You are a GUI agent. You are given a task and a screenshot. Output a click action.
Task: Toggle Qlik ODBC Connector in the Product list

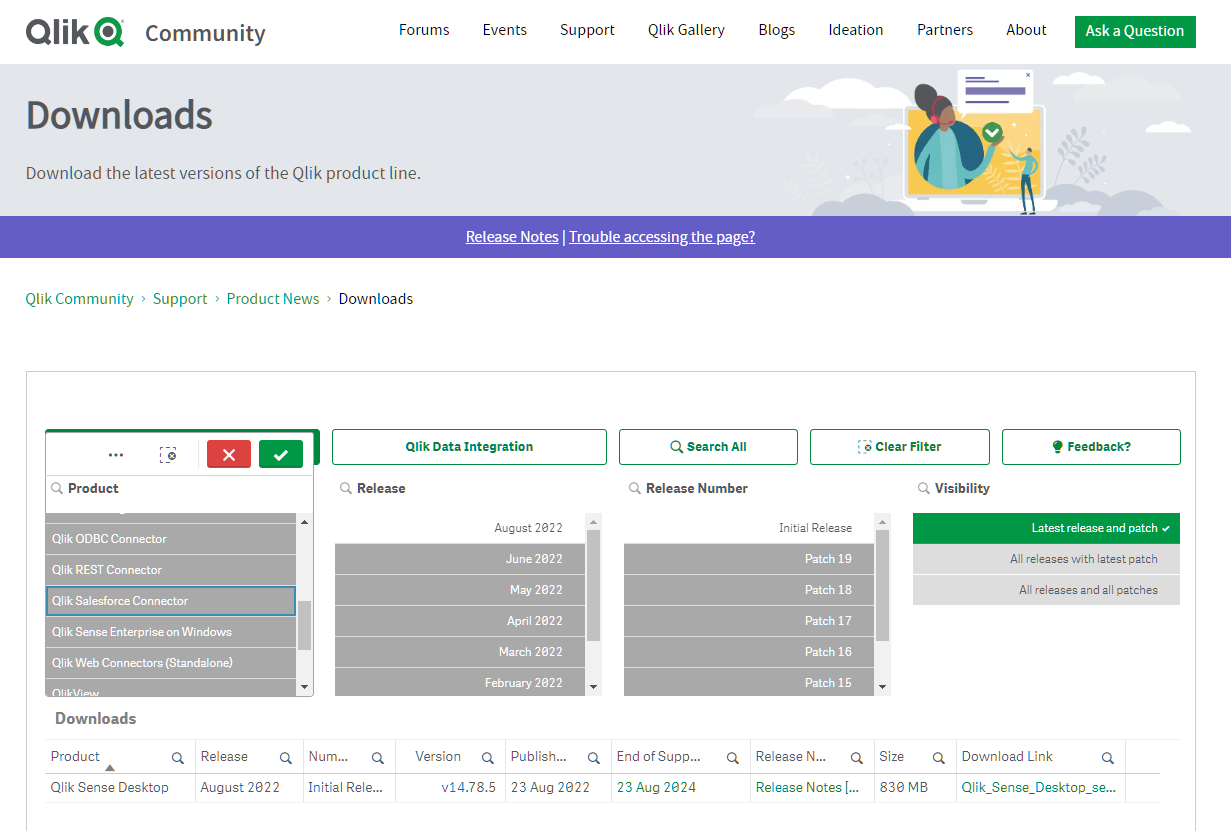click(x=170, y=539)
